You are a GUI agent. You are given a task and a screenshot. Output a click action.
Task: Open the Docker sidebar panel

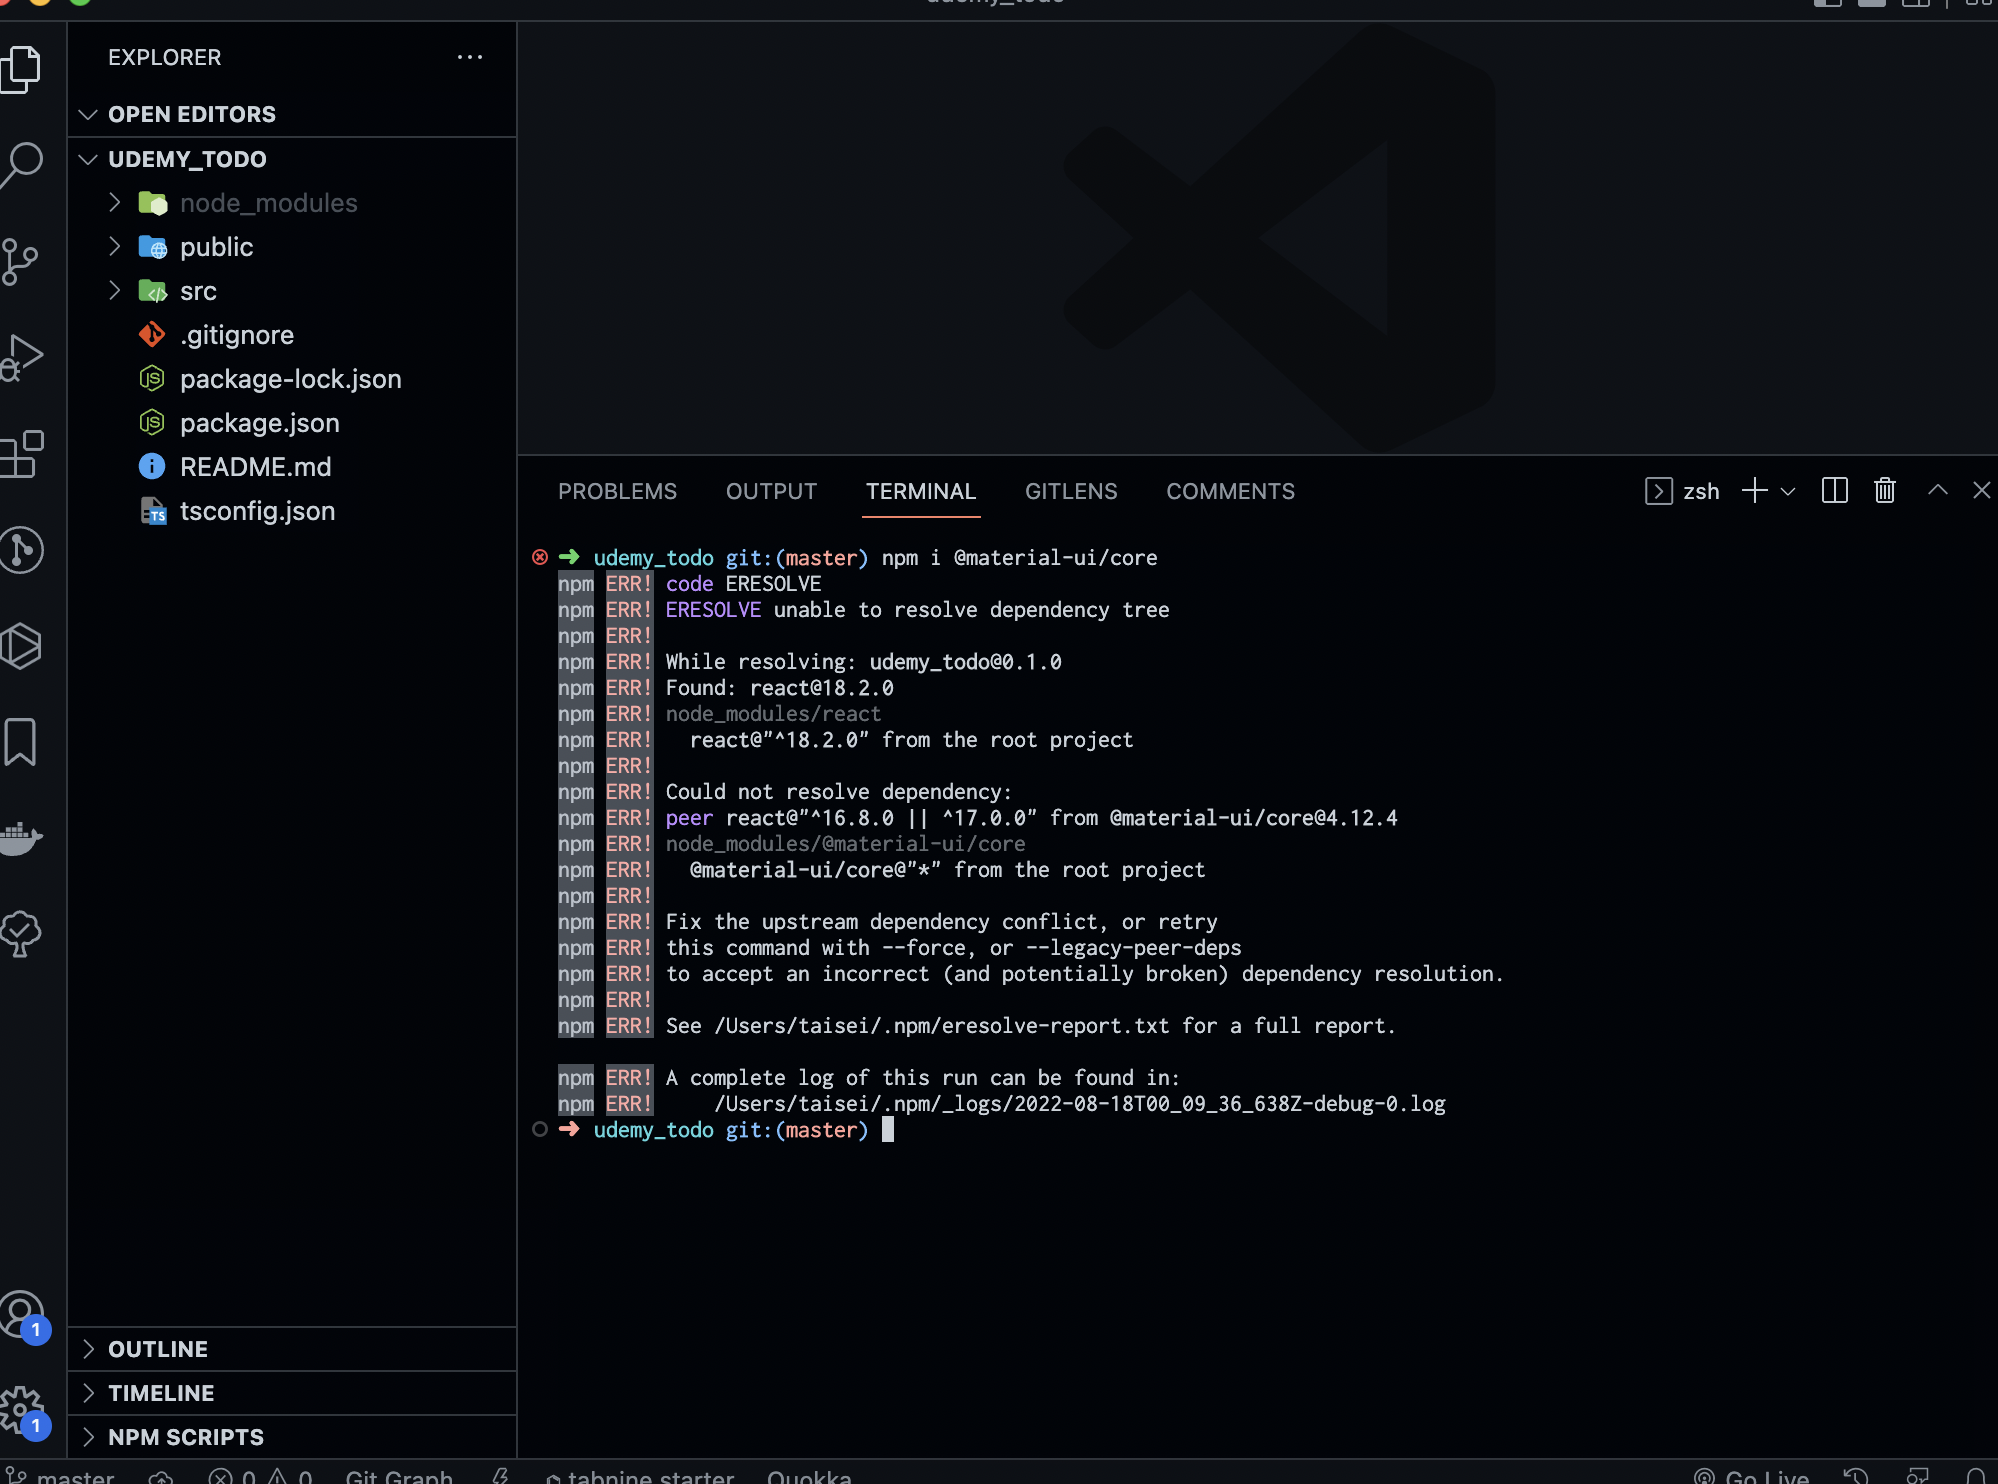pyautogui.click(x=22, y=838)
